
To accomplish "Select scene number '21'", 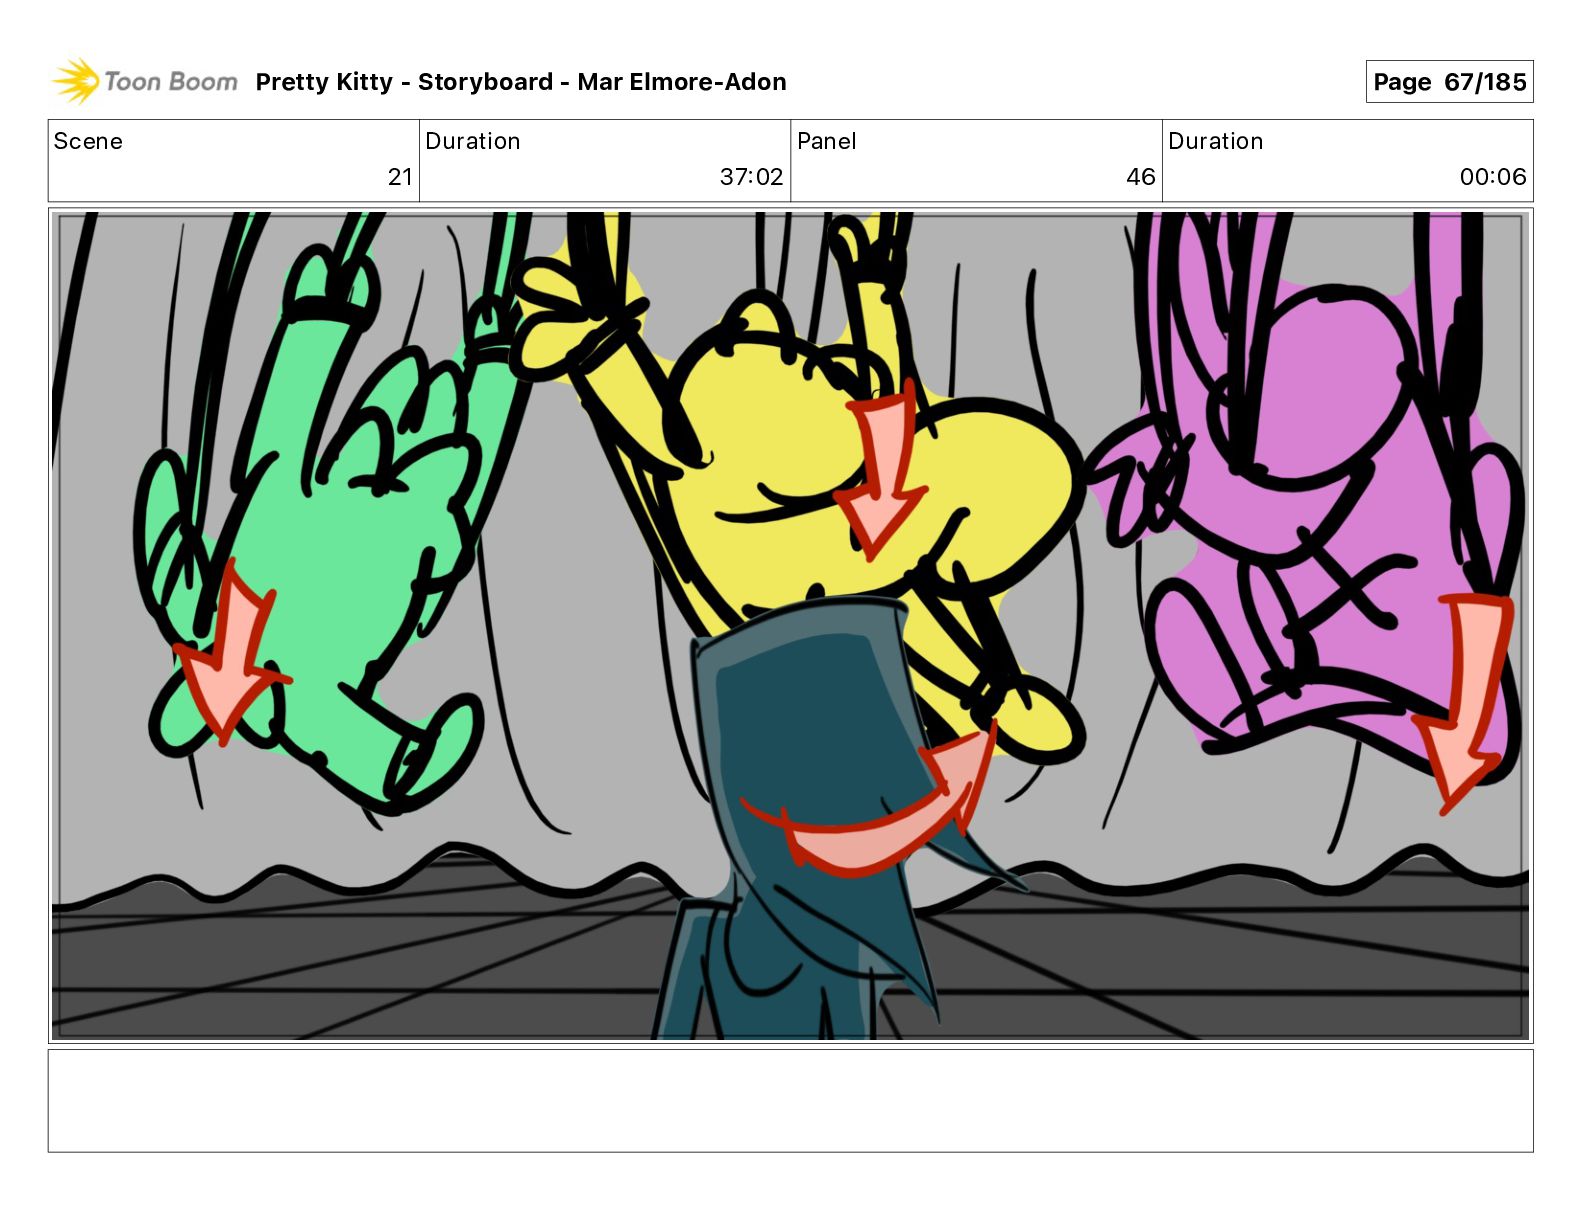I will point(400,177).
